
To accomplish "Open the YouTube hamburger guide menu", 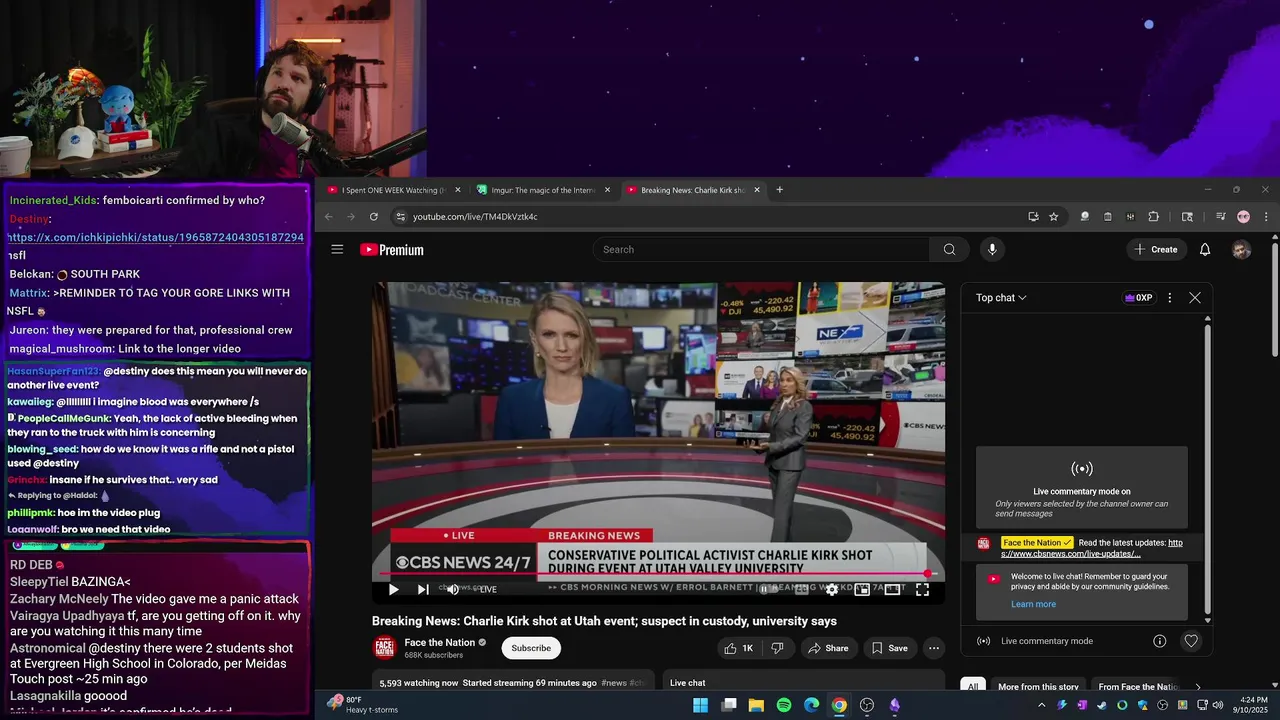I will pos(337,249).
